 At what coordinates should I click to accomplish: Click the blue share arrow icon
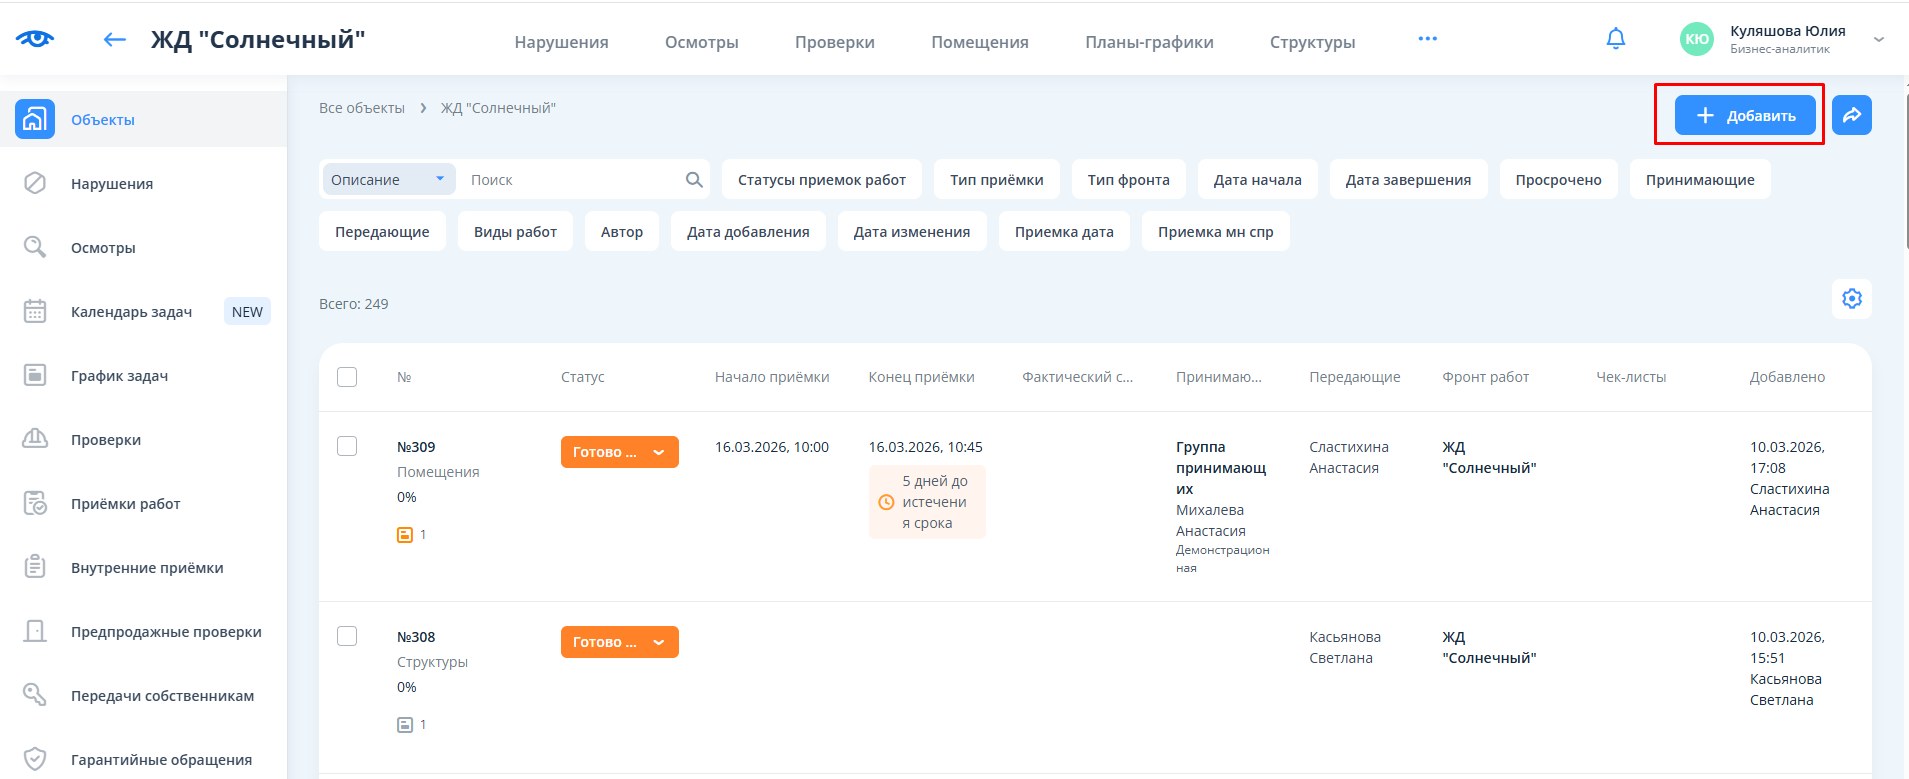(x=1851, y=115)
